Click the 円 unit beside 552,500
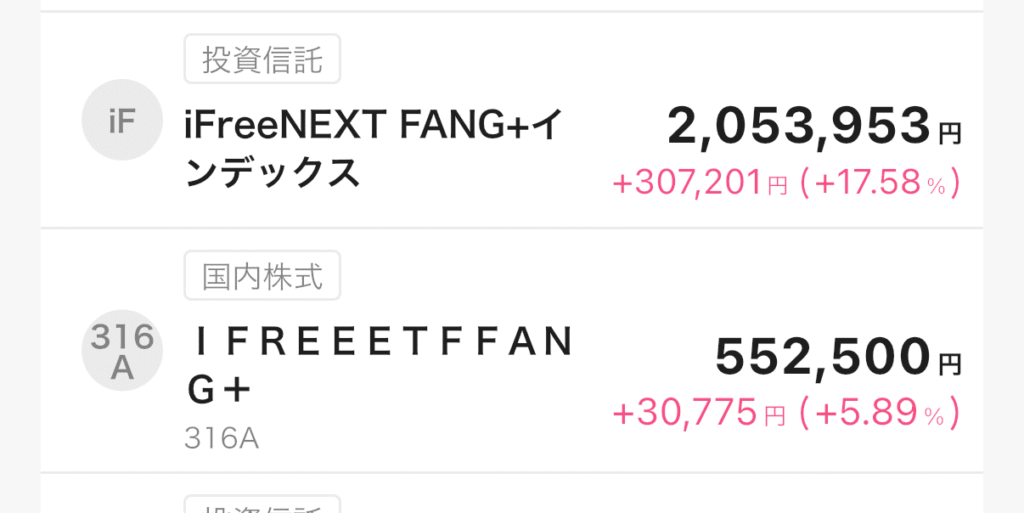This screenshot has height=513, width=1024. [x=950, y=362]
